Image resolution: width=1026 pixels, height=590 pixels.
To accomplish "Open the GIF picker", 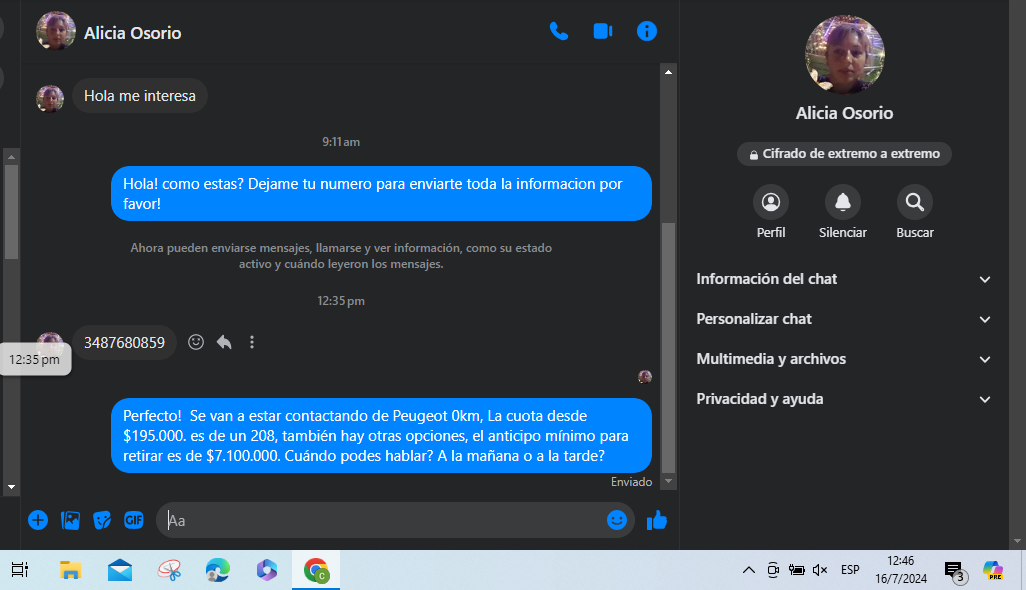I will [134, 520].
